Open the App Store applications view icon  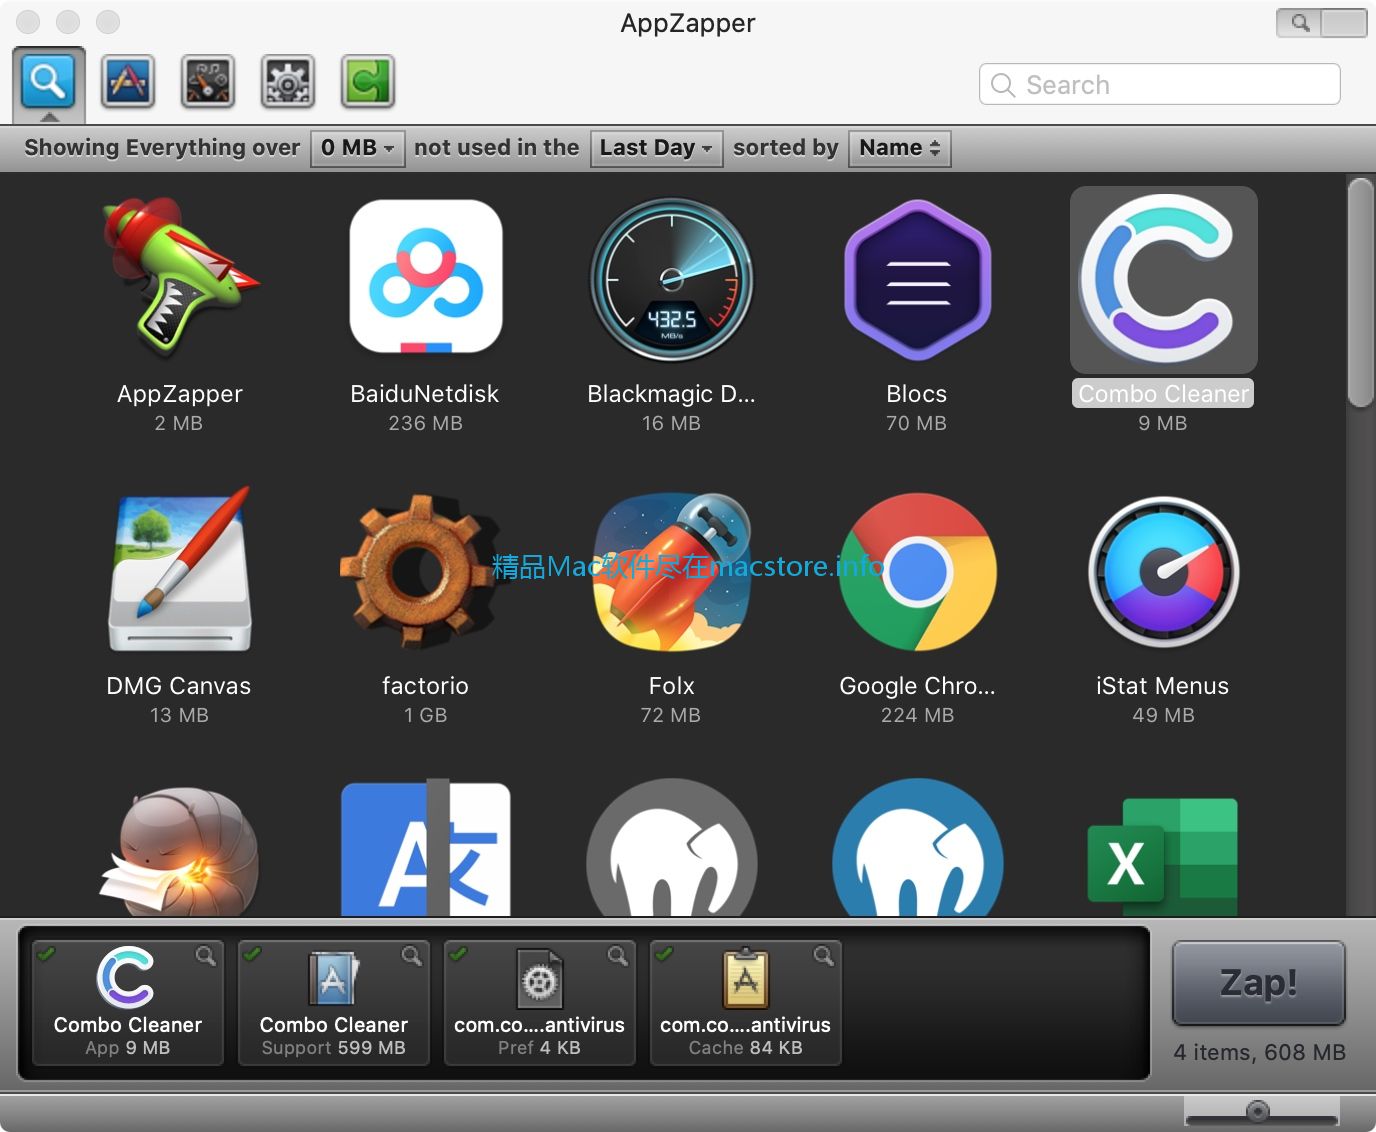pyautogui.click(x=128, y=81)
